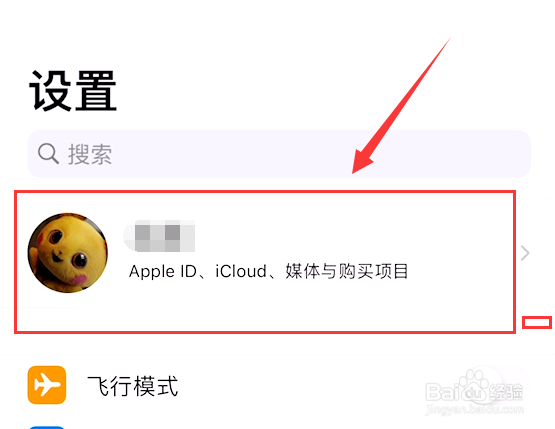Image resolution: width=555 pixels, height=429 pixels.
Task: Tap empty space right of the Apple ID subtitle
Action: pos(460,271)
